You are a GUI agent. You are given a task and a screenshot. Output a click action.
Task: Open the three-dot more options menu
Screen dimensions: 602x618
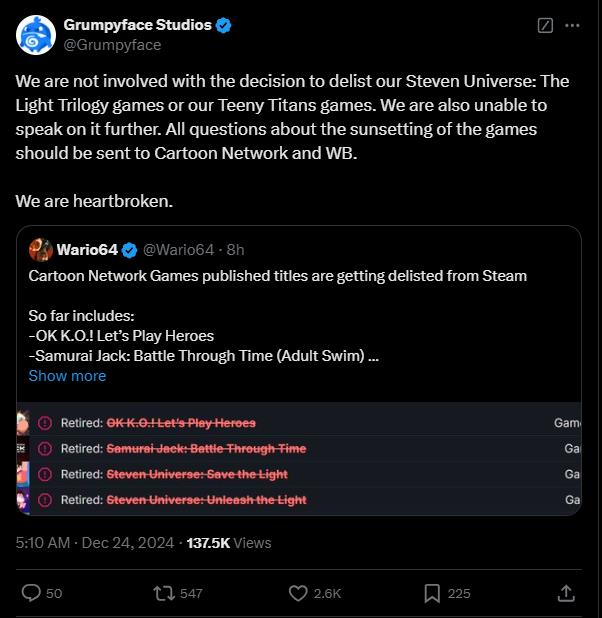pos(572,25)
